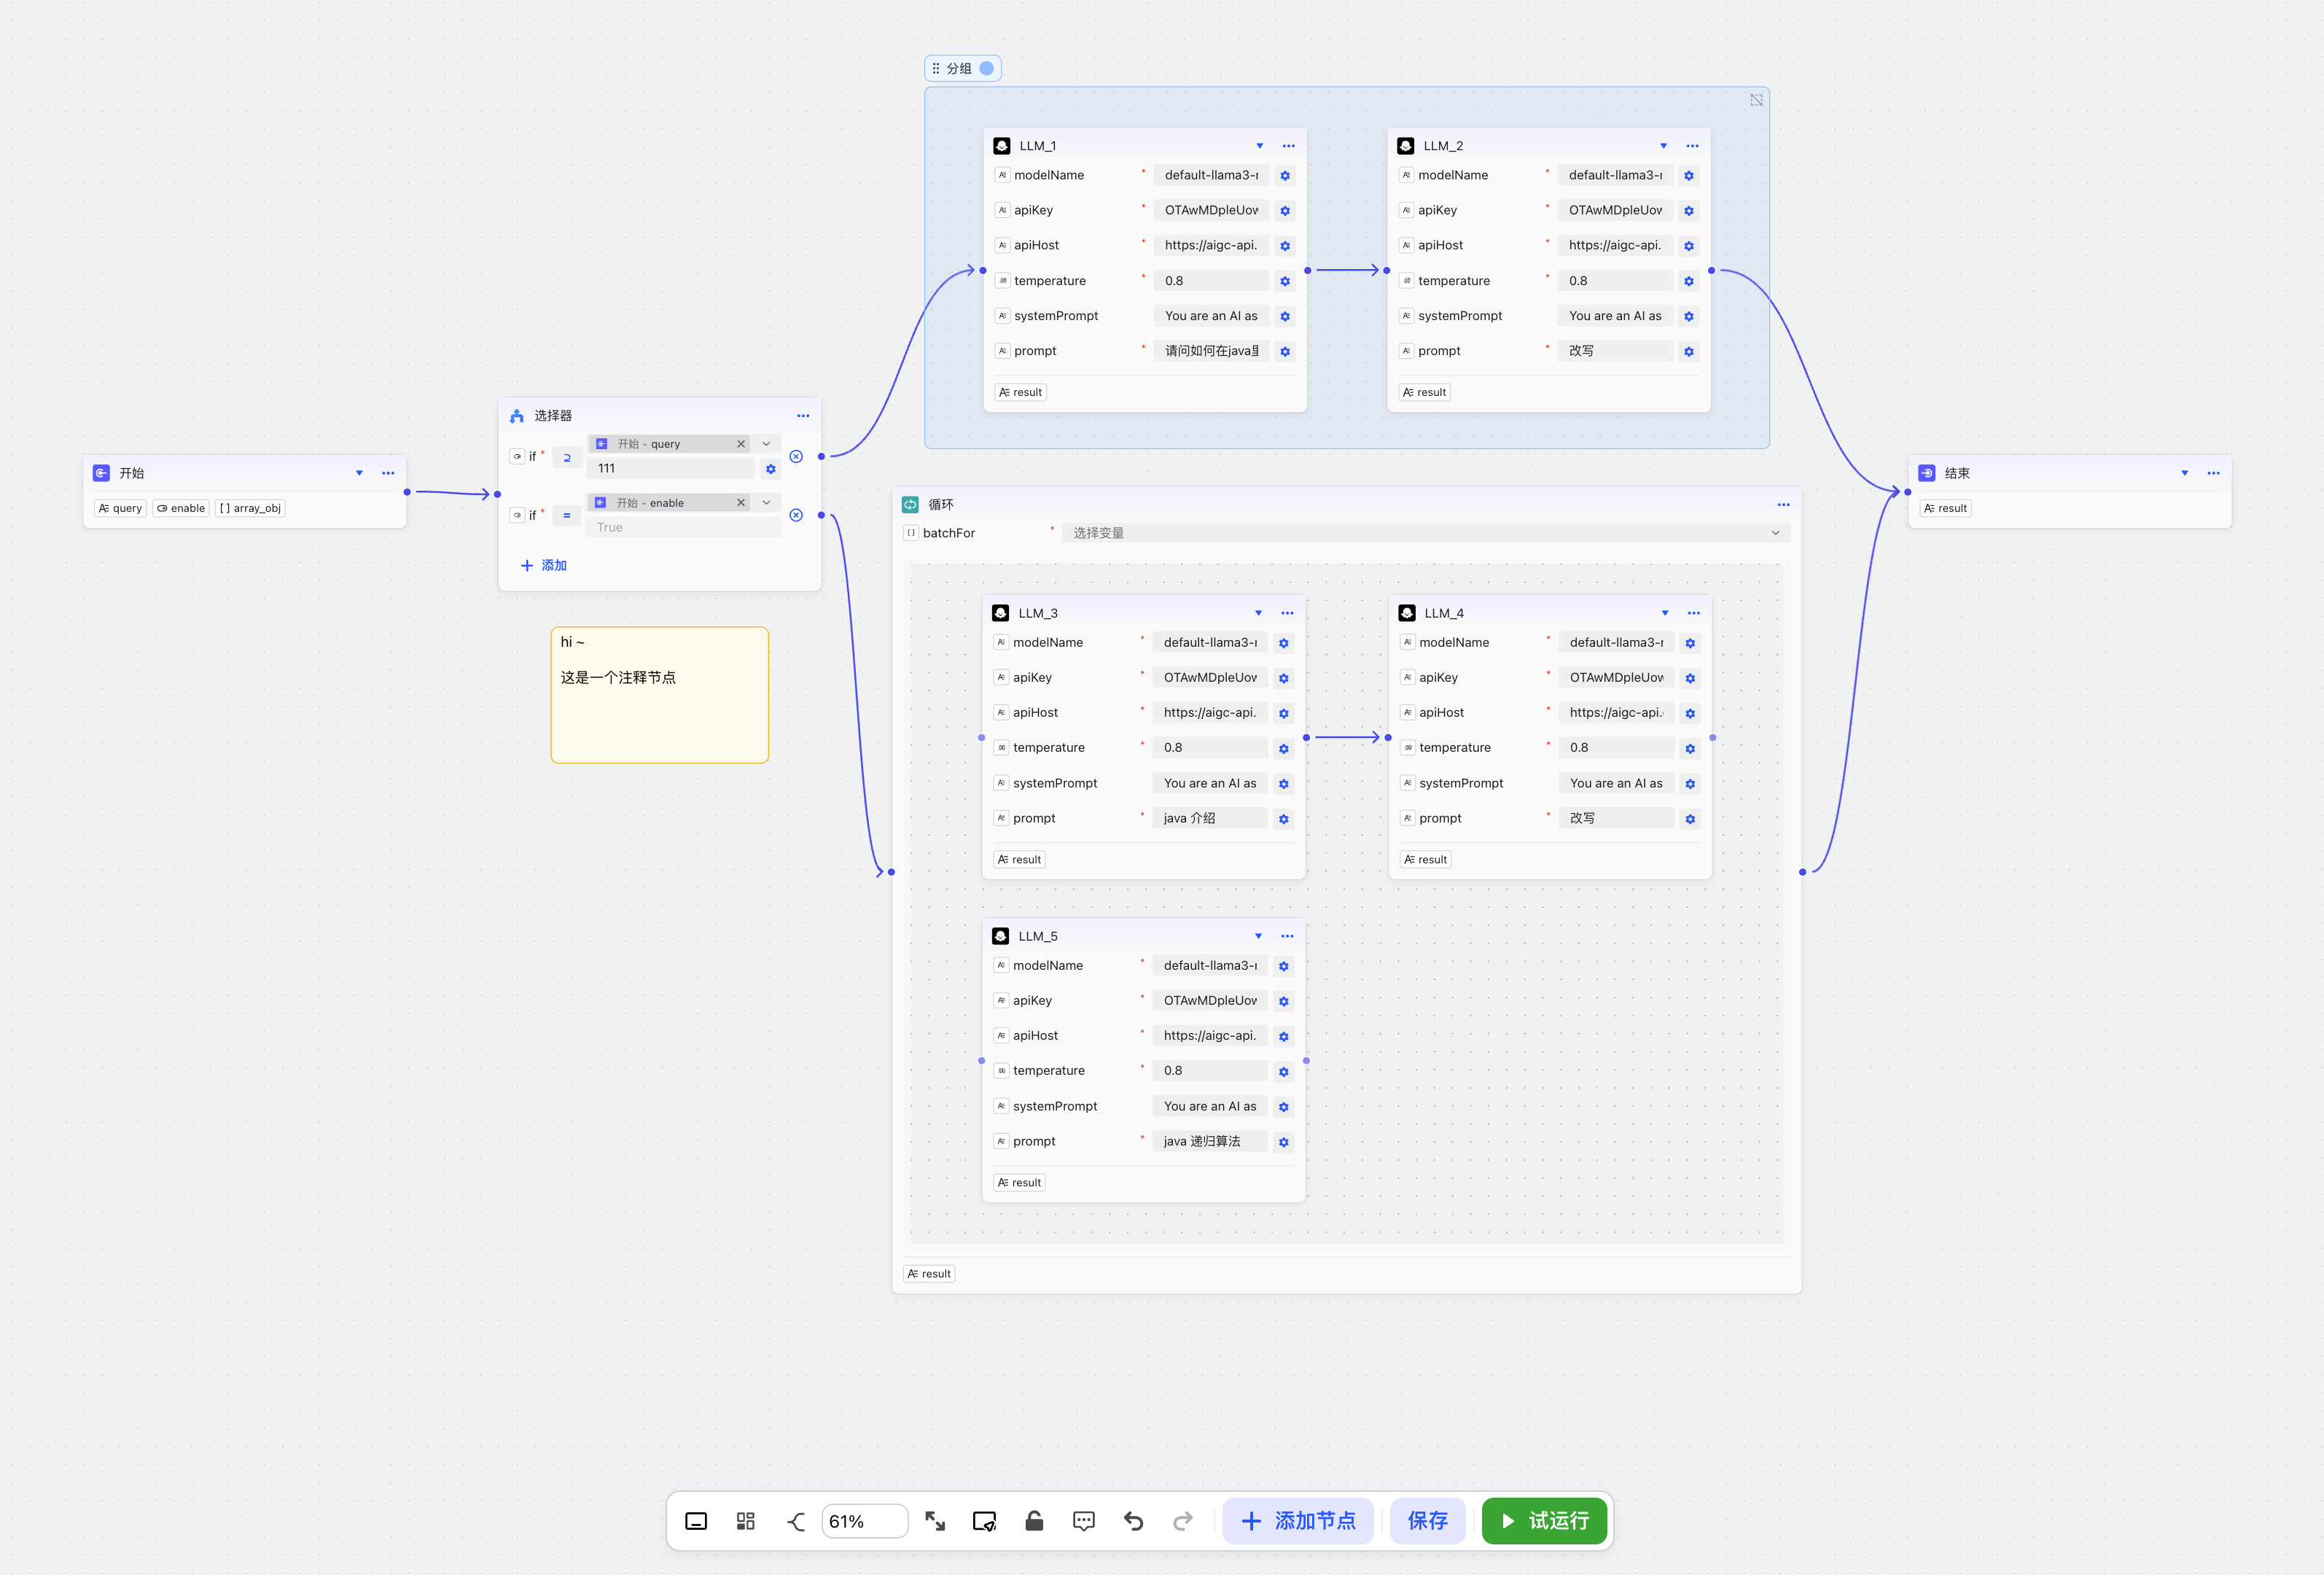The width and height of the screenshot is (2324, 1575).
Task: Click the green 试运行 button
Action: click(1544, 1521)
